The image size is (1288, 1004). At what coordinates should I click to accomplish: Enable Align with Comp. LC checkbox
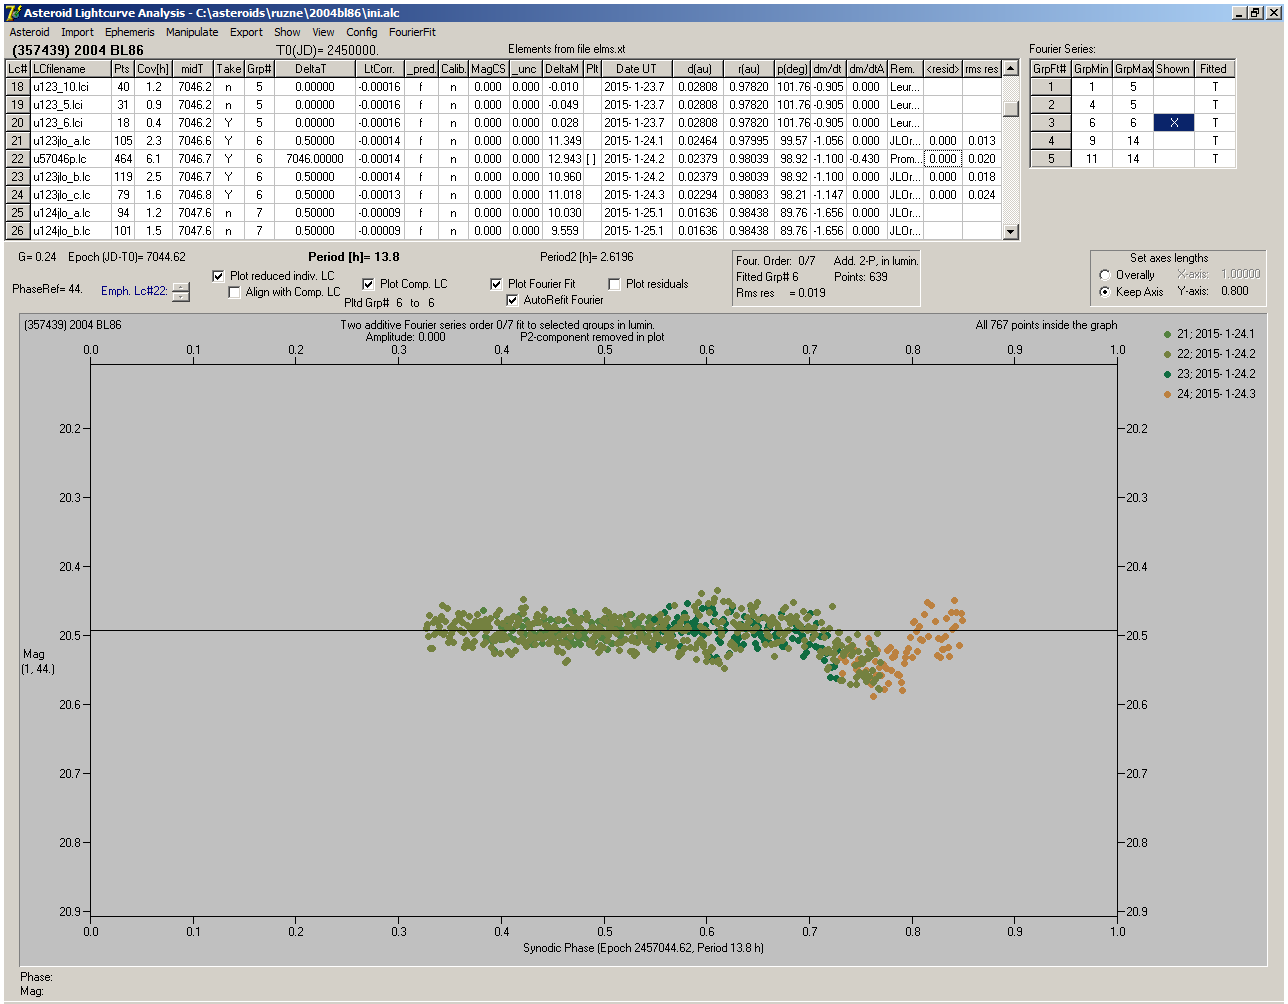235,293
